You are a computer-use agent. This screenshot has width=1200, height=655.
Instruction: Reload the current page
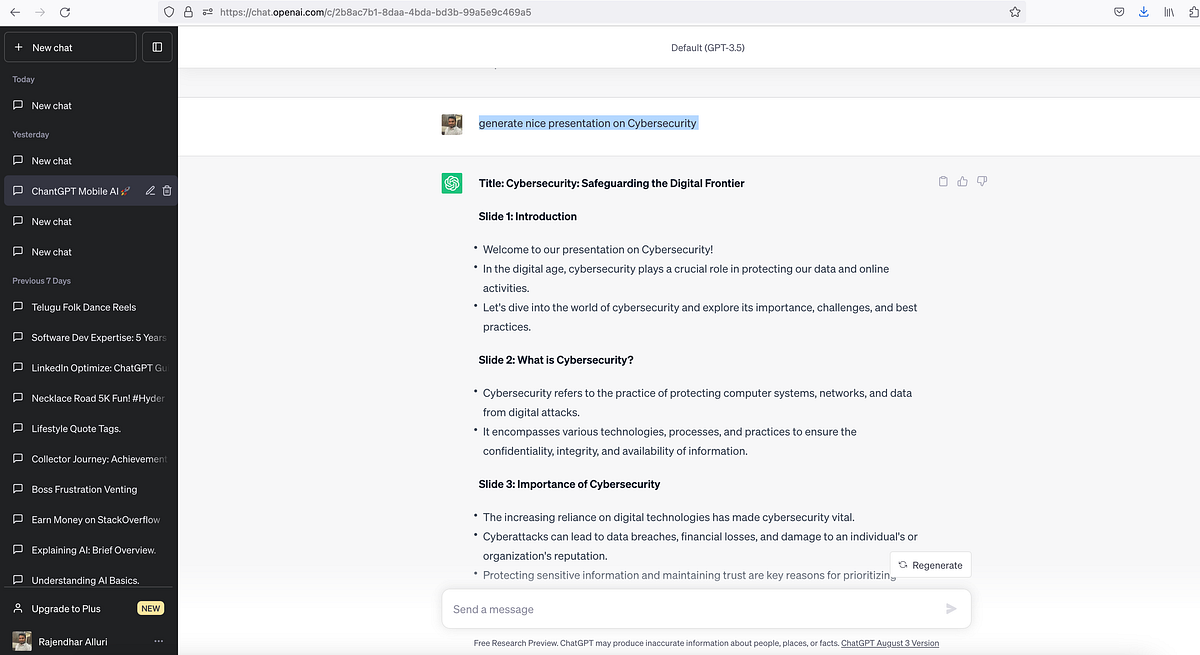65,12
